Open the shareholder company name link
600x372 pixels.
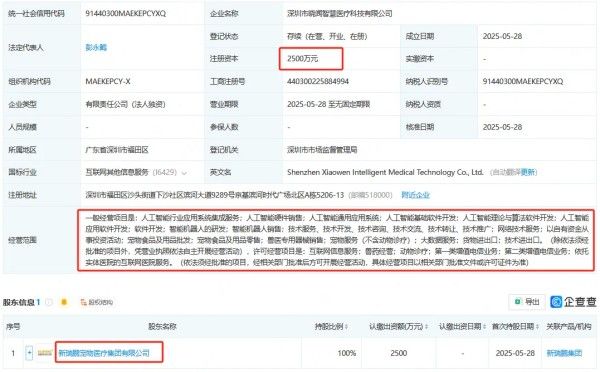pyautogui.click(x=104, y=353)
